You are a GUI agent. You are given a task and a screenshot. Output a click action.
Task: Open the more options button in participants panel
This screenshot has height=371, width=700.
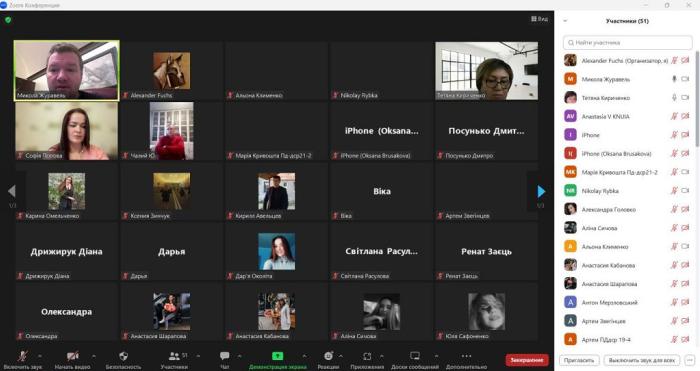(x=690, y=360)
